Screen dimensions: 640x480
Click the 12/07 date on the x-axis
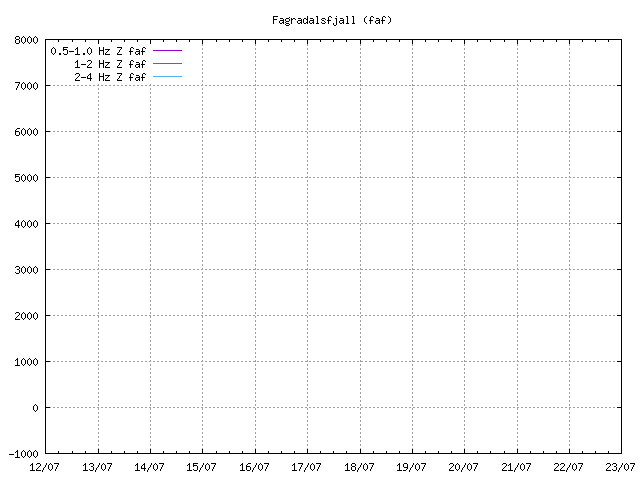[45, 466]
